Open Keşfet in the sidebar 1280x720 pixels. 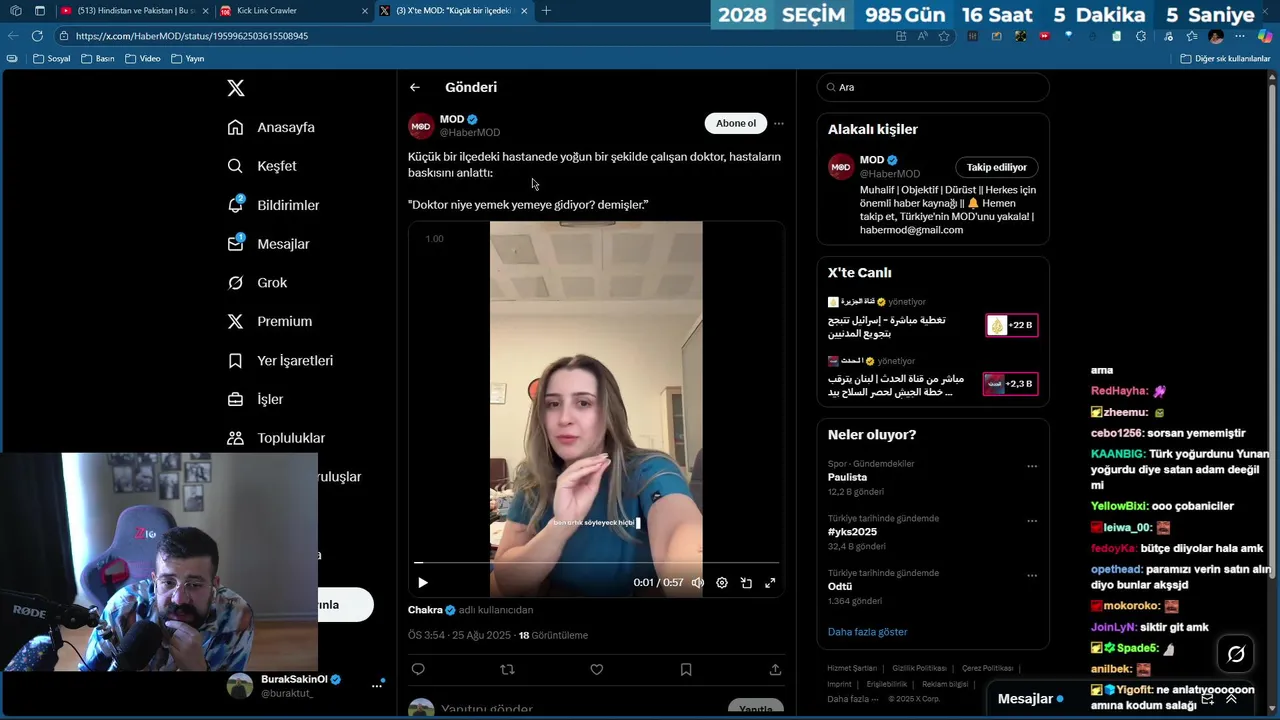click(x=262, y=166)
